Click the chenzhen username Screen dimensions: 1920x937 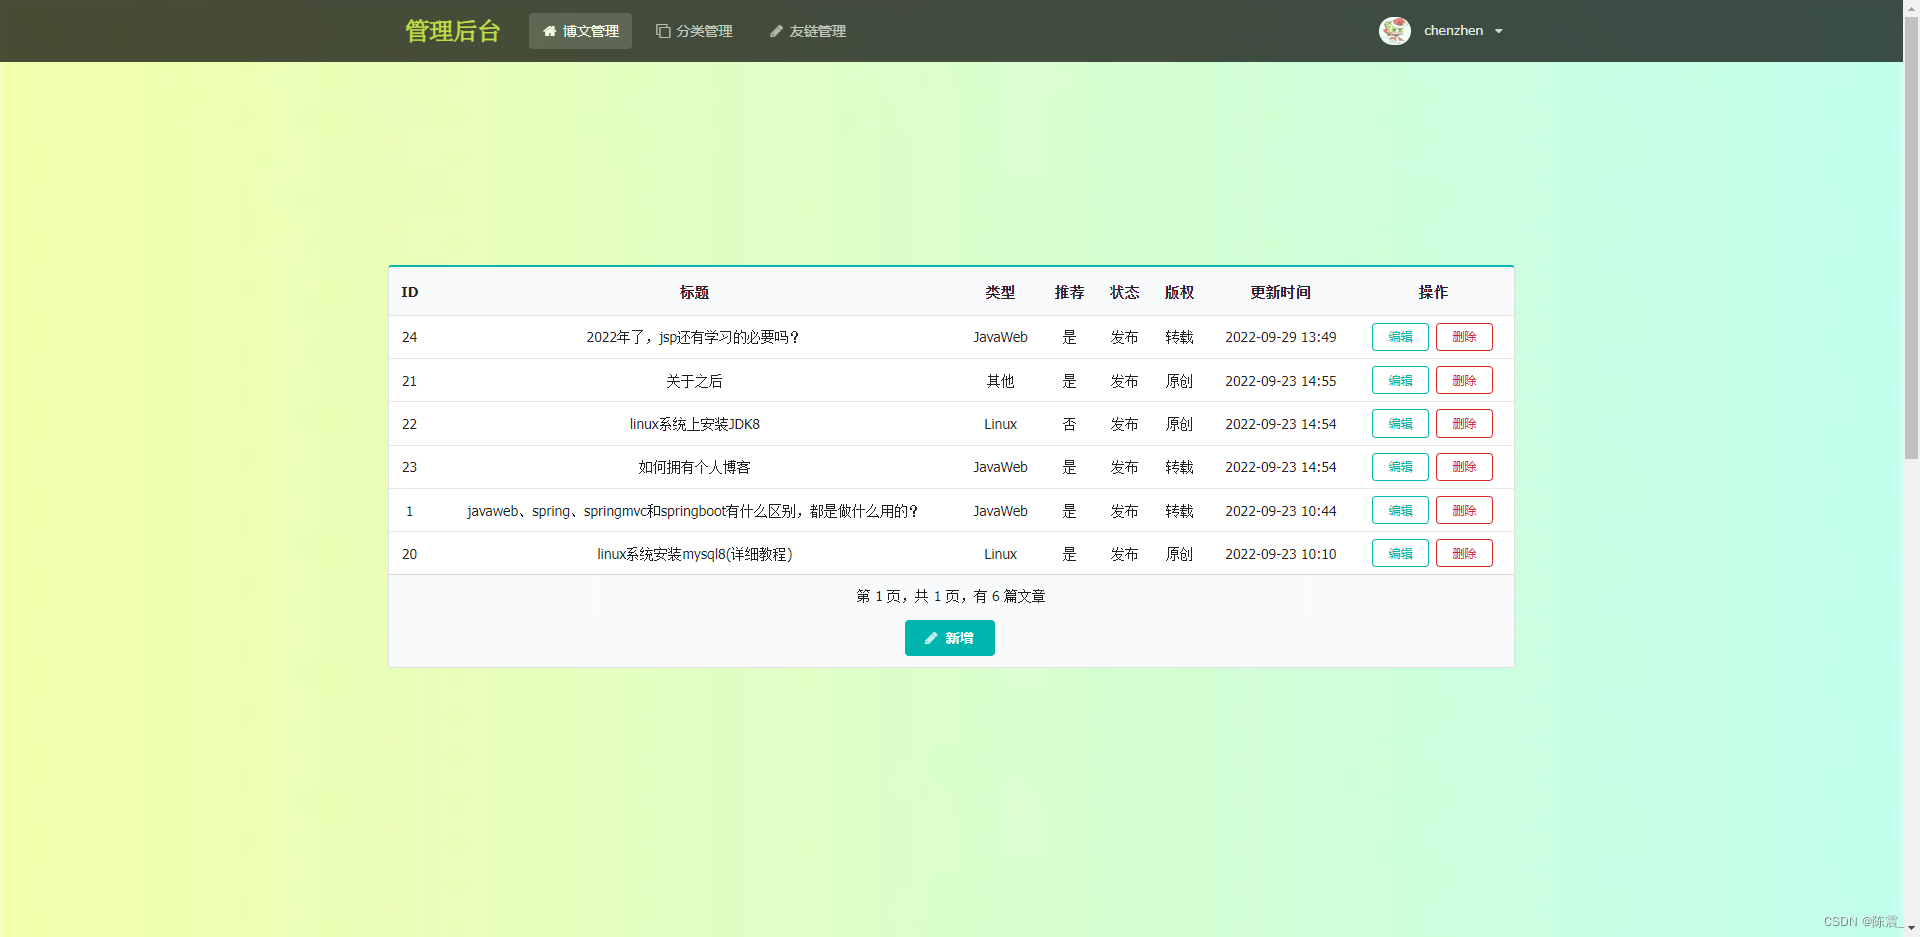click(1453, 31)
